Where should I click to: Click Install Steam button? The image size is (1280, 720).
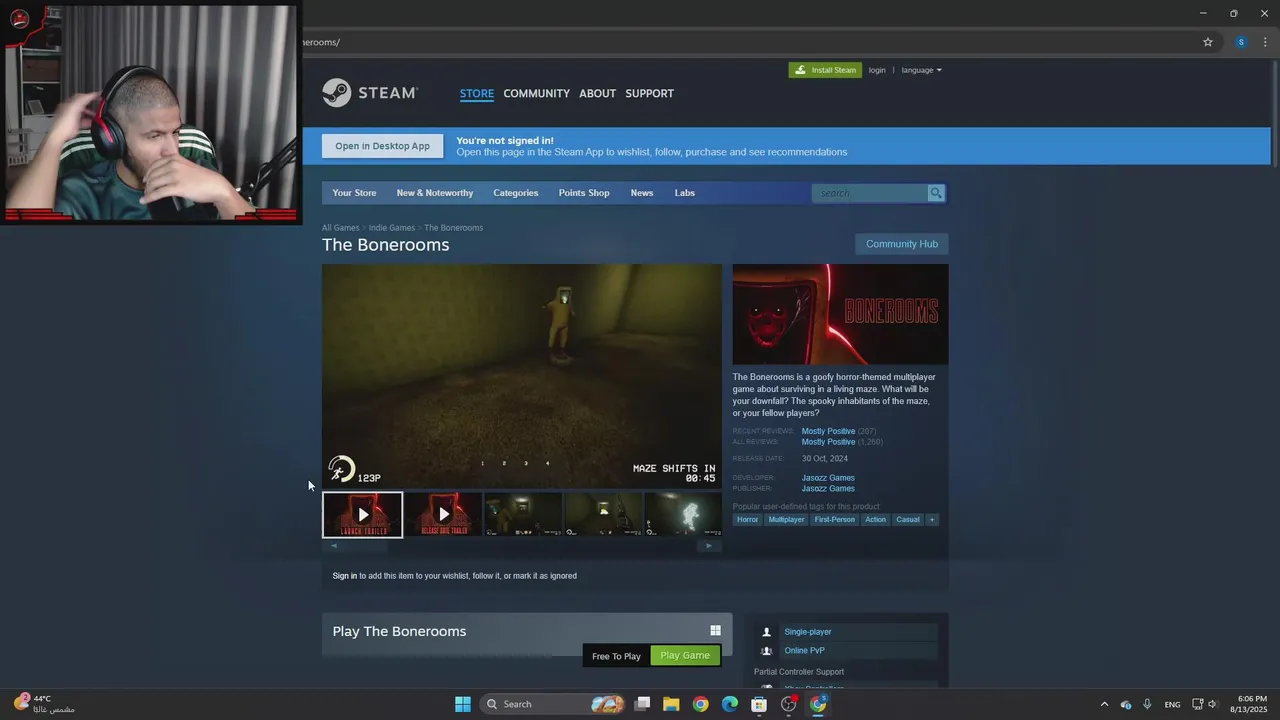click(825, 70)
